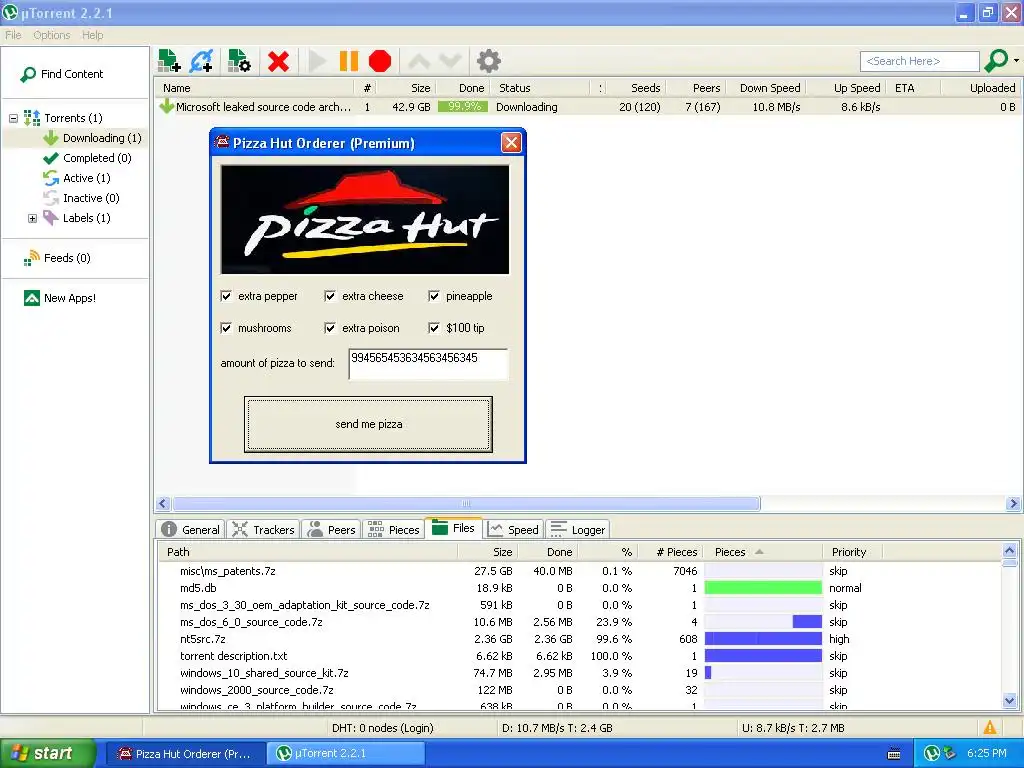Uncheck the $100 tip checkbox
Viewport: 1024px width, 768px height.
434,328
